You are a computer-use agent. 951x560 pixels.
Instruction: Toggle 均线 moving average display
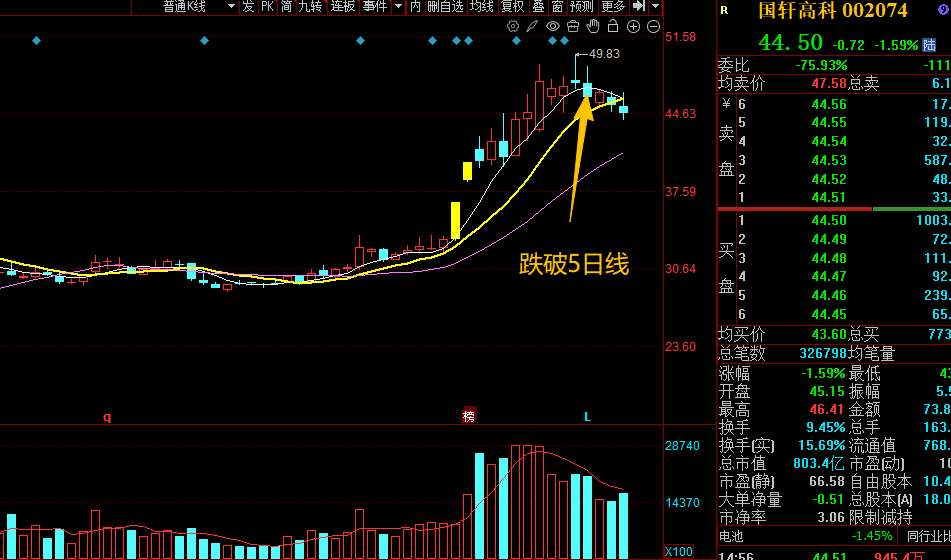click(x=482, y=6)
